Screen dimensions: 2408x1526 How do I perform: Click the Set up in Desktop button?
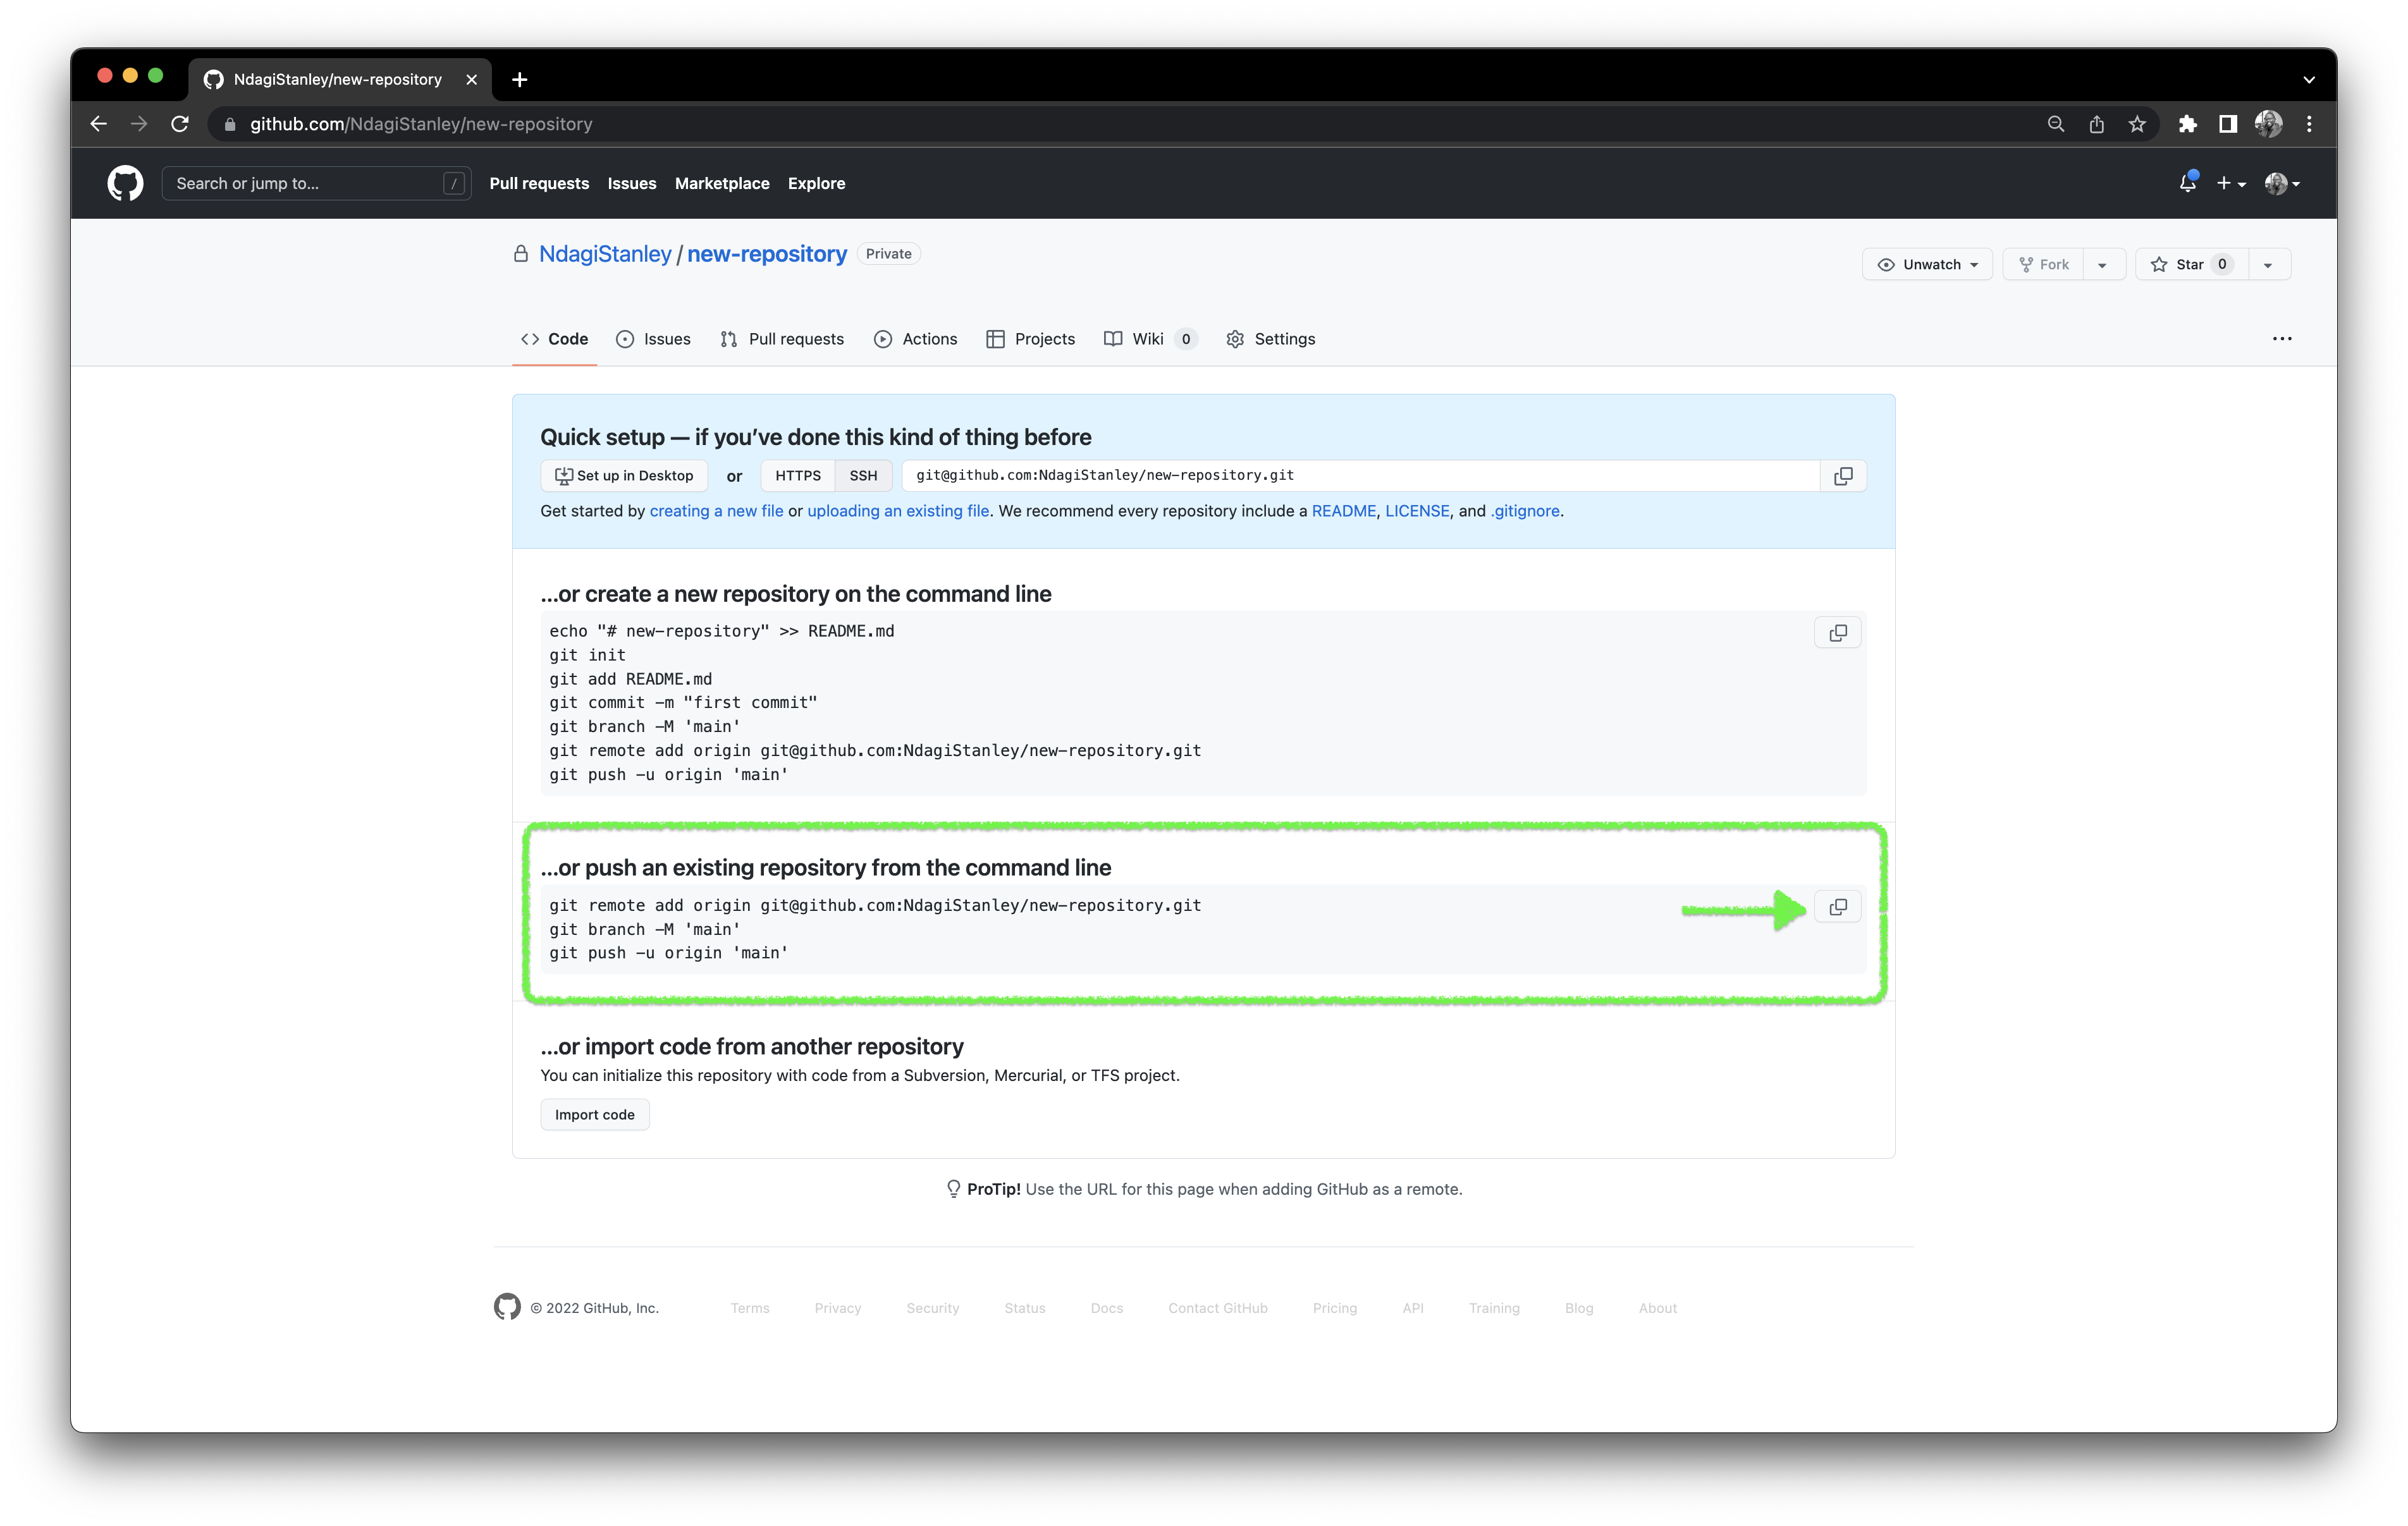(x=624, y=475)
